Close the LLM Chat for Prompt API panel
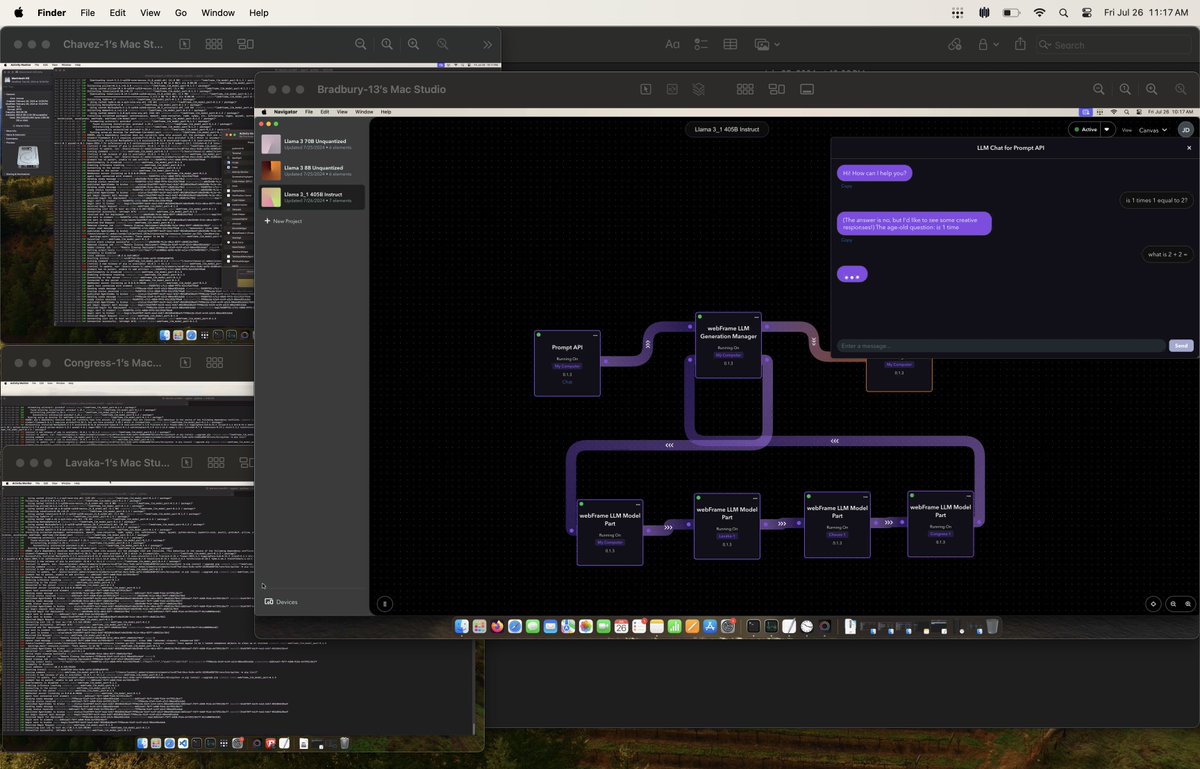Screen dimensions: 1200x769 tap(1189, 147)
